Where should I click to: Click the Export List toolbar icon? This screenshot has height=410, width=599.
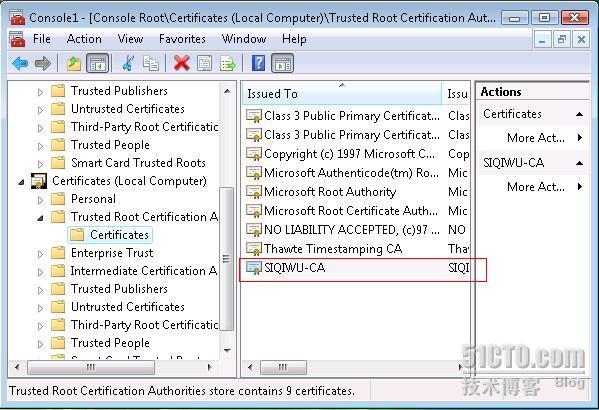(228, 63)
